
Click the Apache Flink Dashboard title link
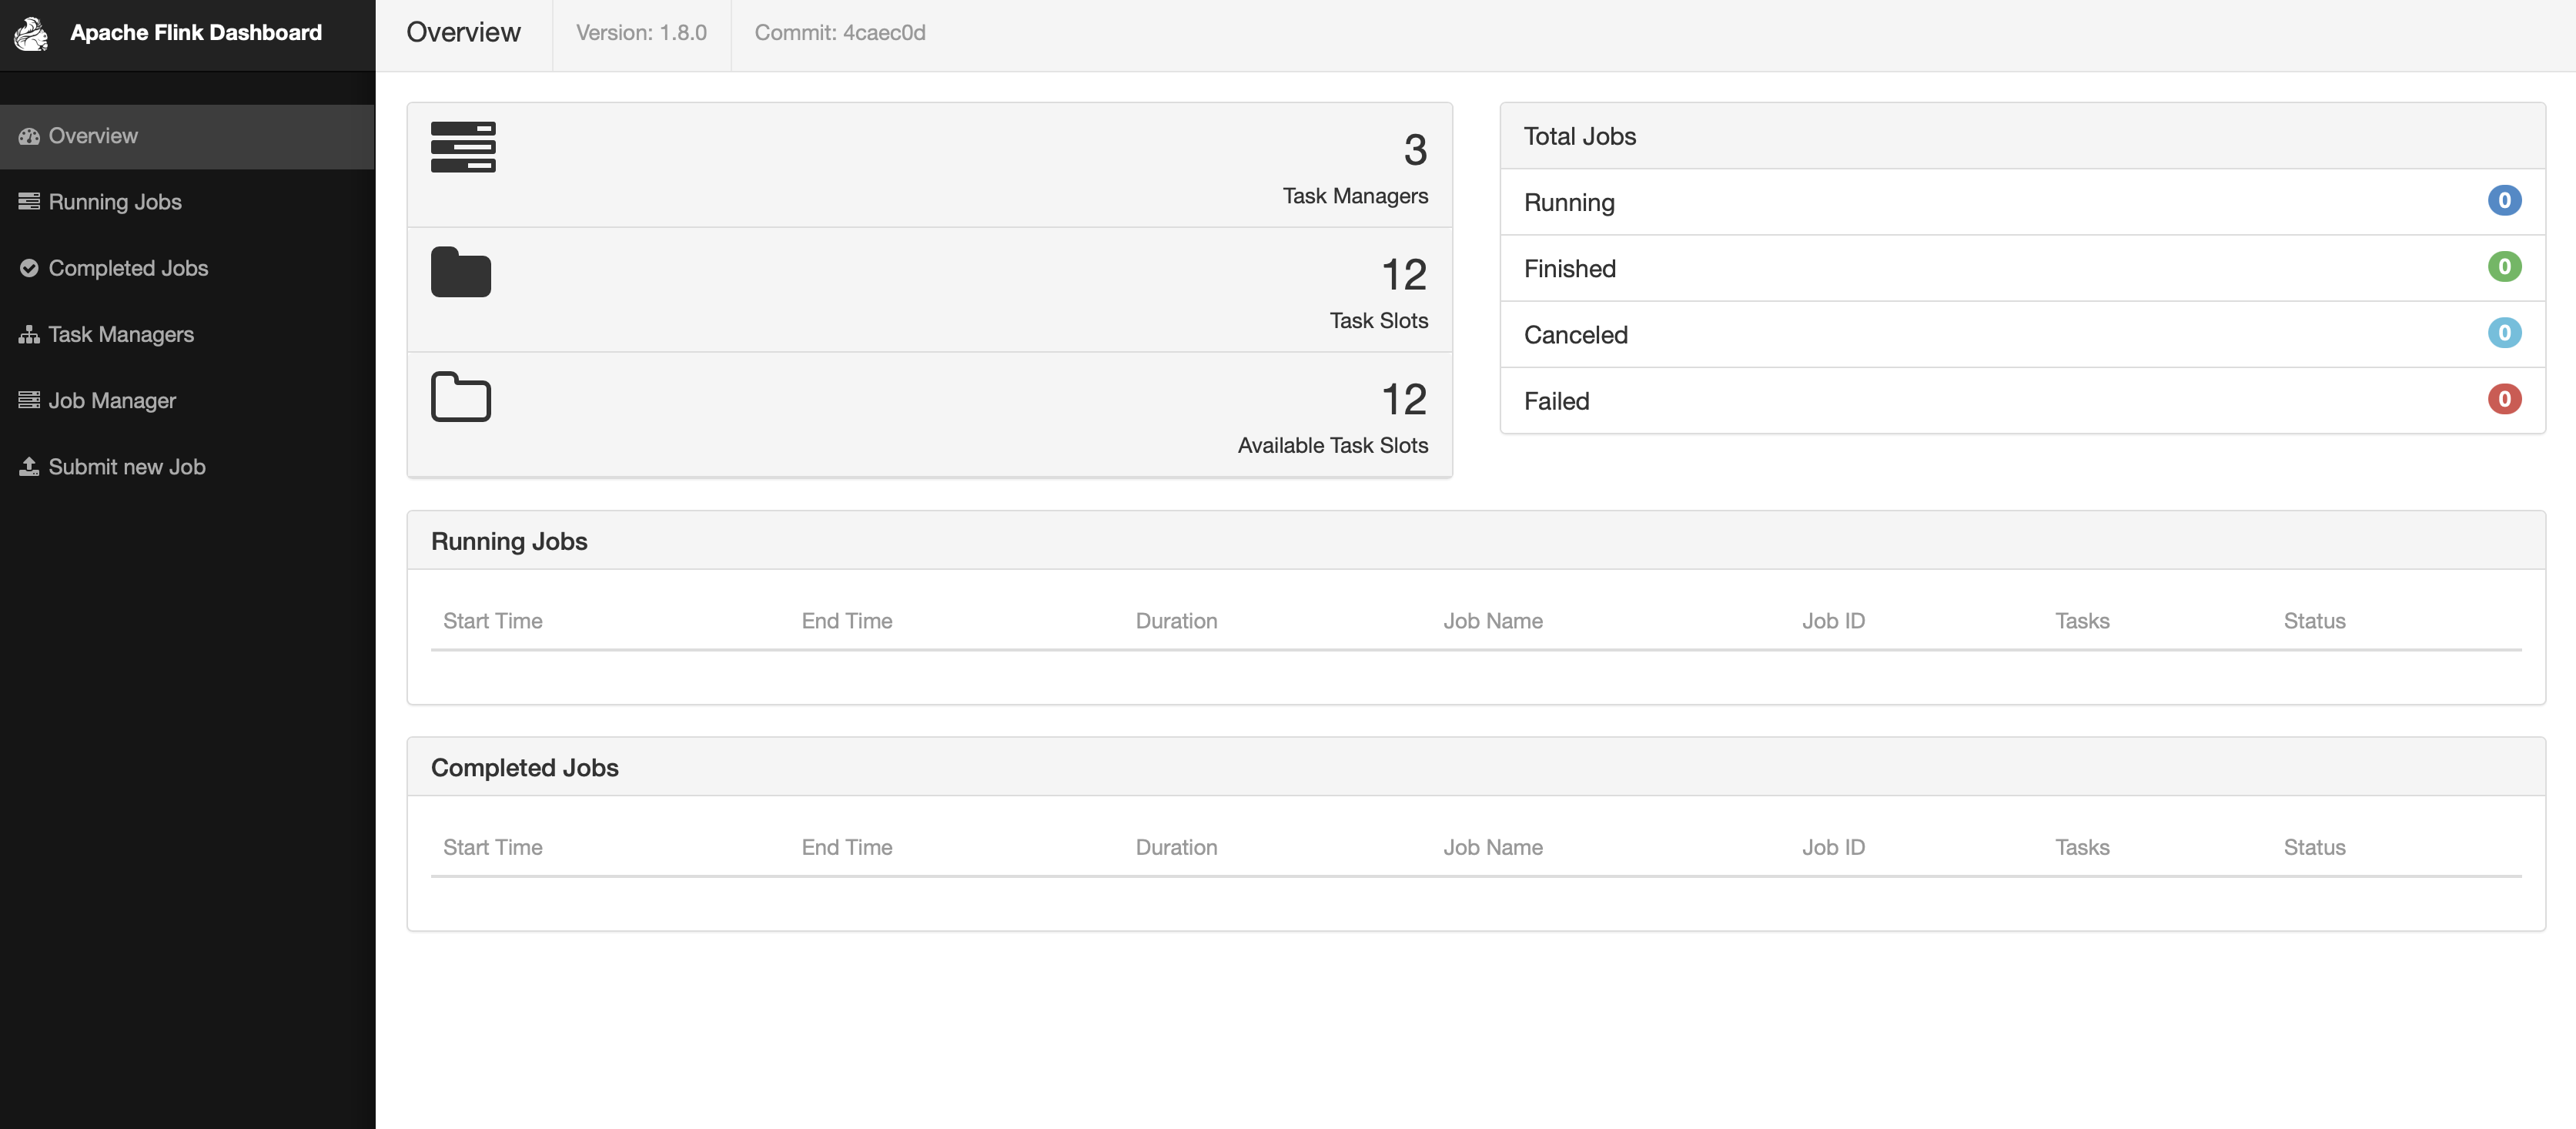coord(196,33)
